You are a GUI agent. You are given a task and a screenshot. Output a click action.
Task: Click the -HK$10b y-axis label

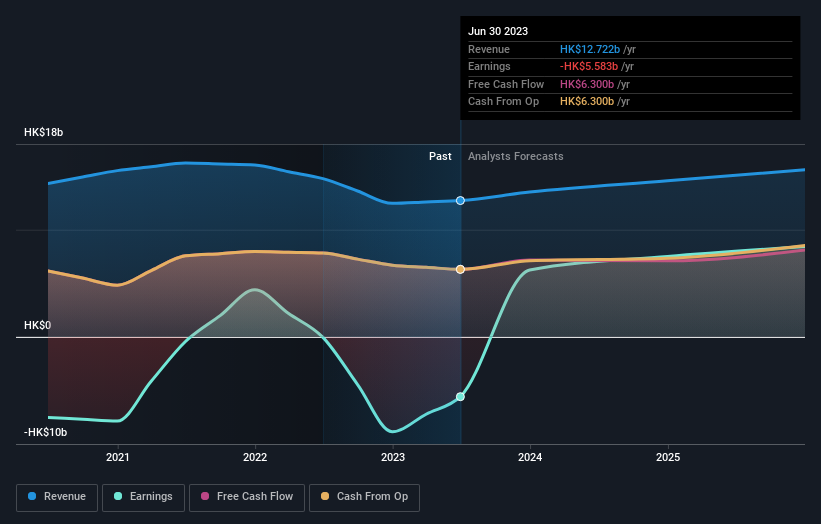(46, 432)
